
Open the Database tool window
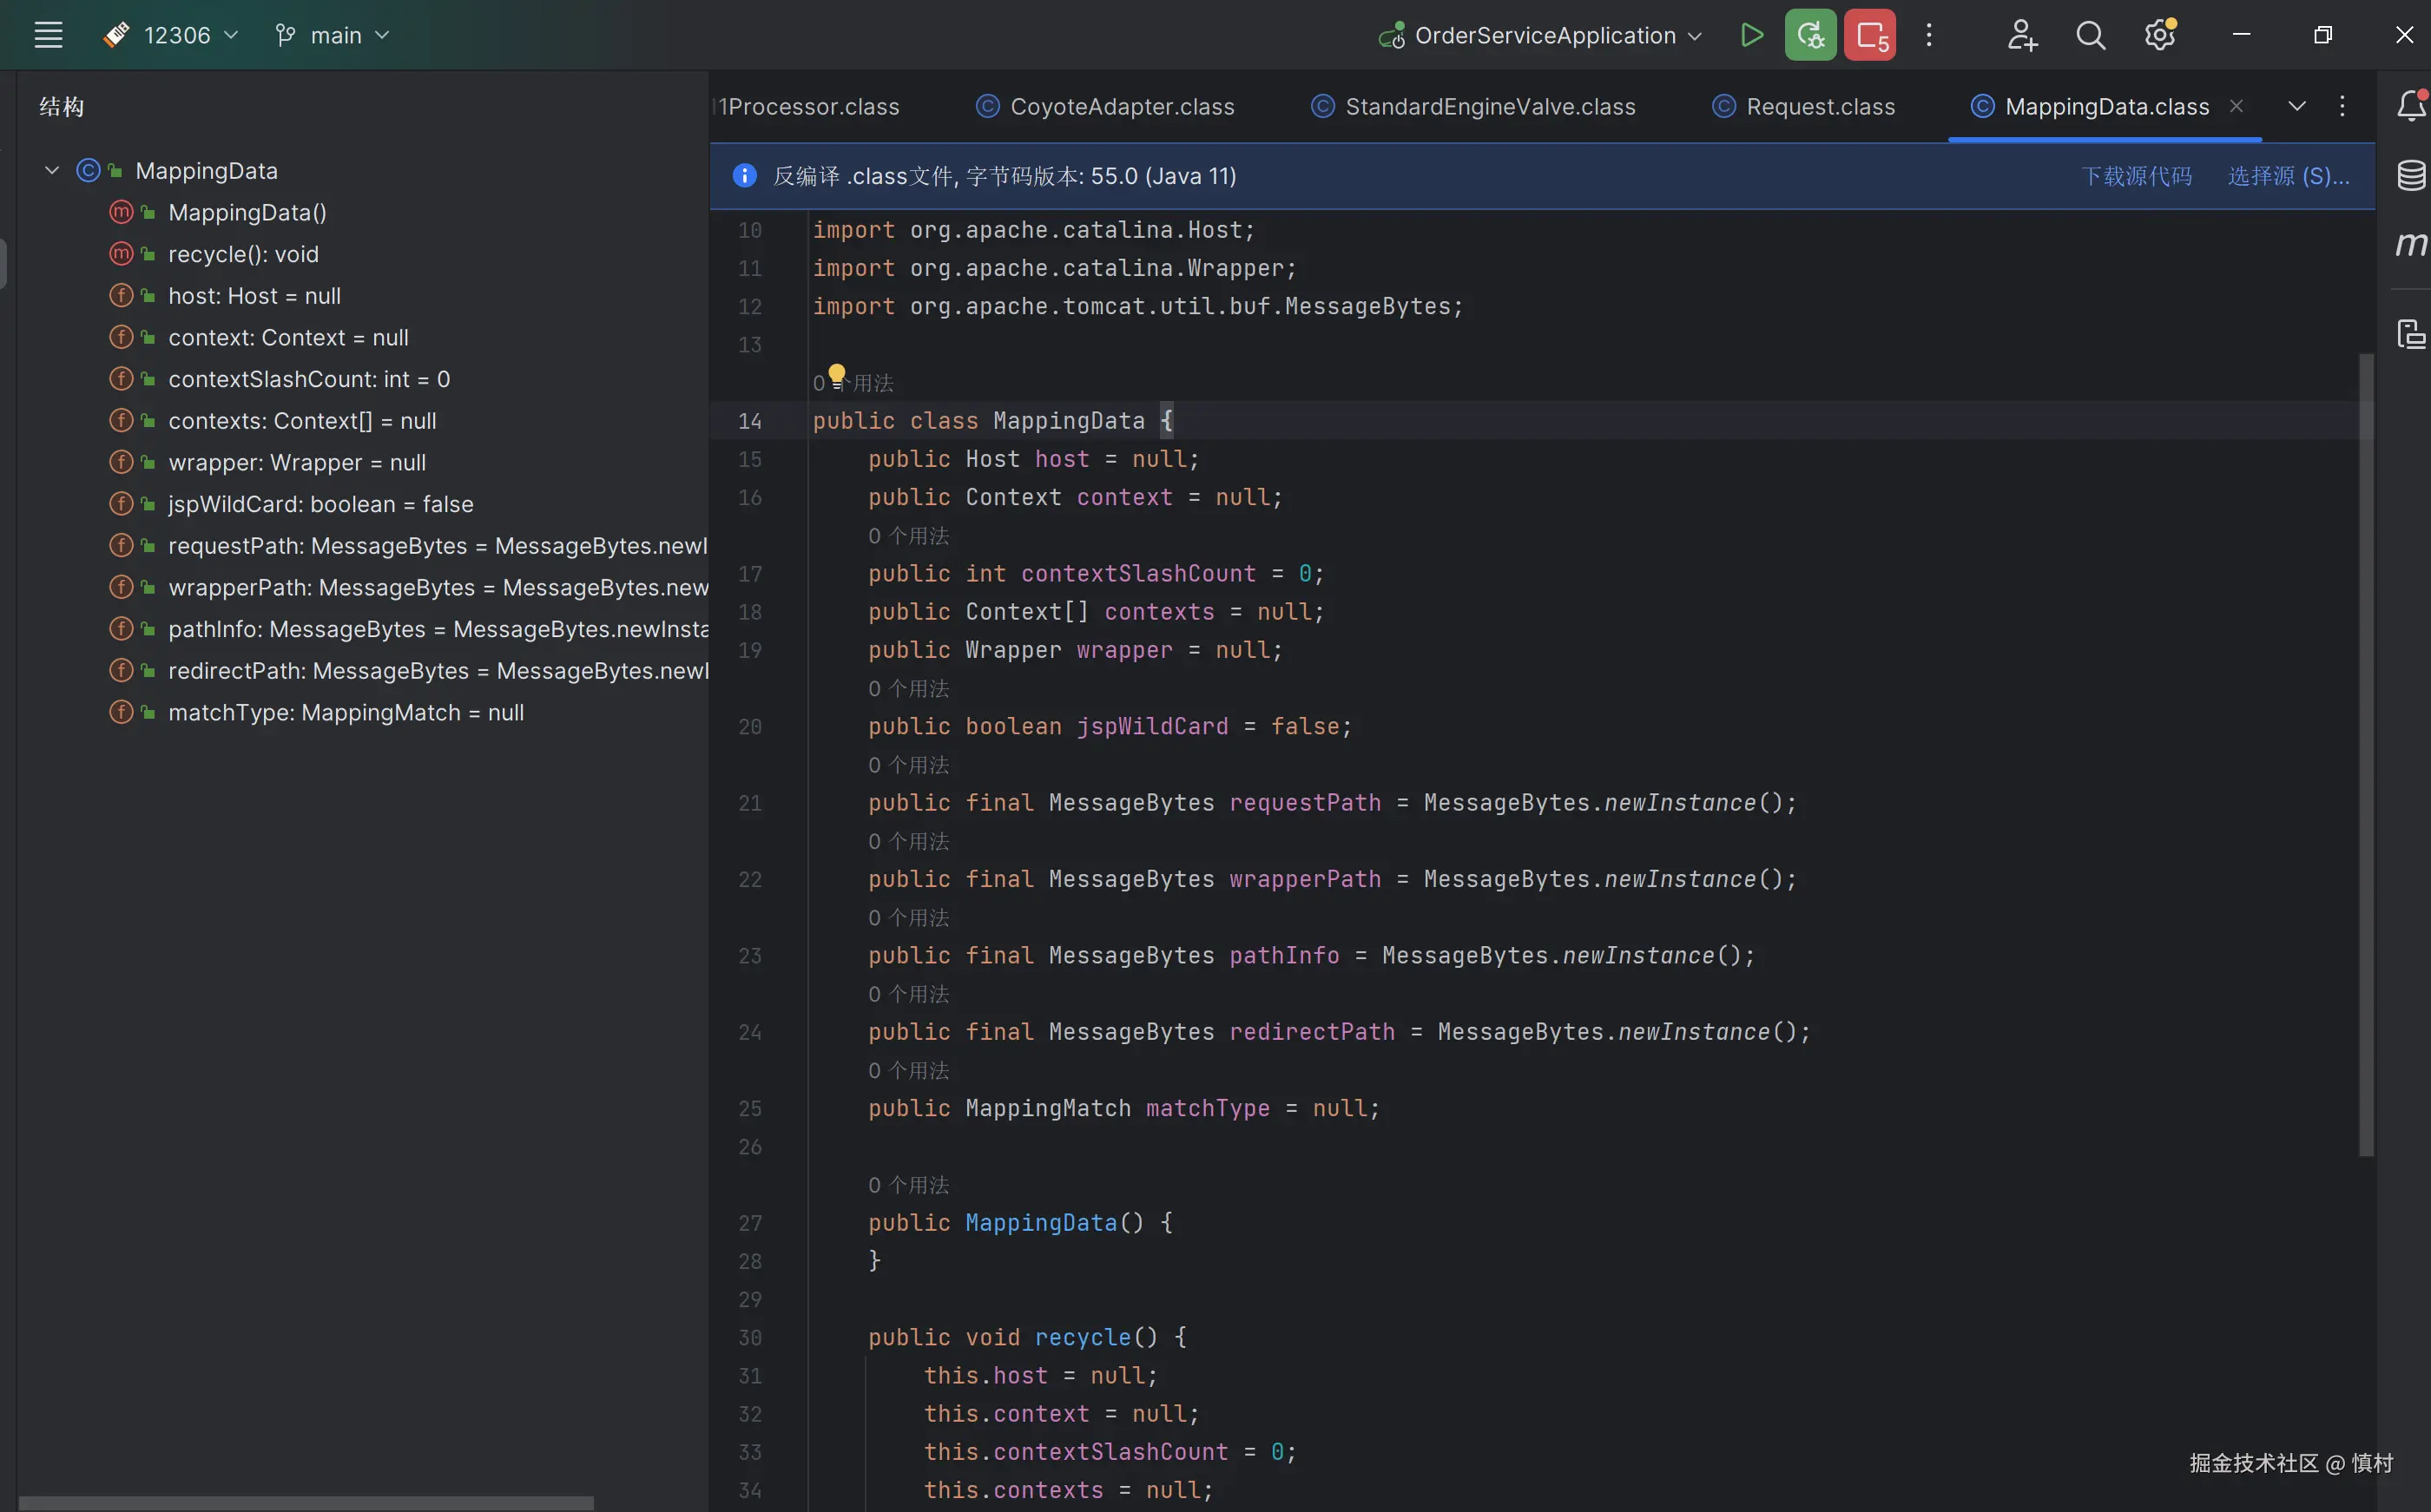[x=2411, y=176]
